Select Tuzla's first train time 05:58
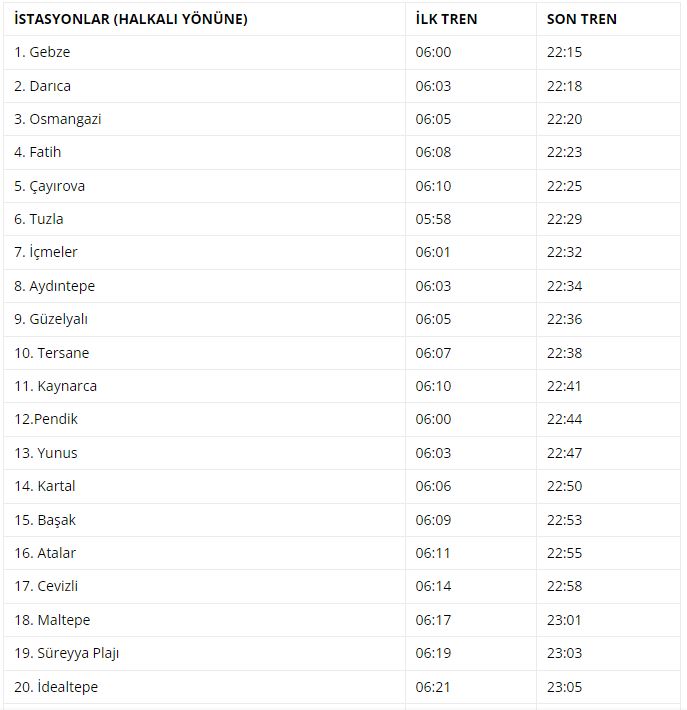The width and height of the screenshot is (687, 710). 433,219
